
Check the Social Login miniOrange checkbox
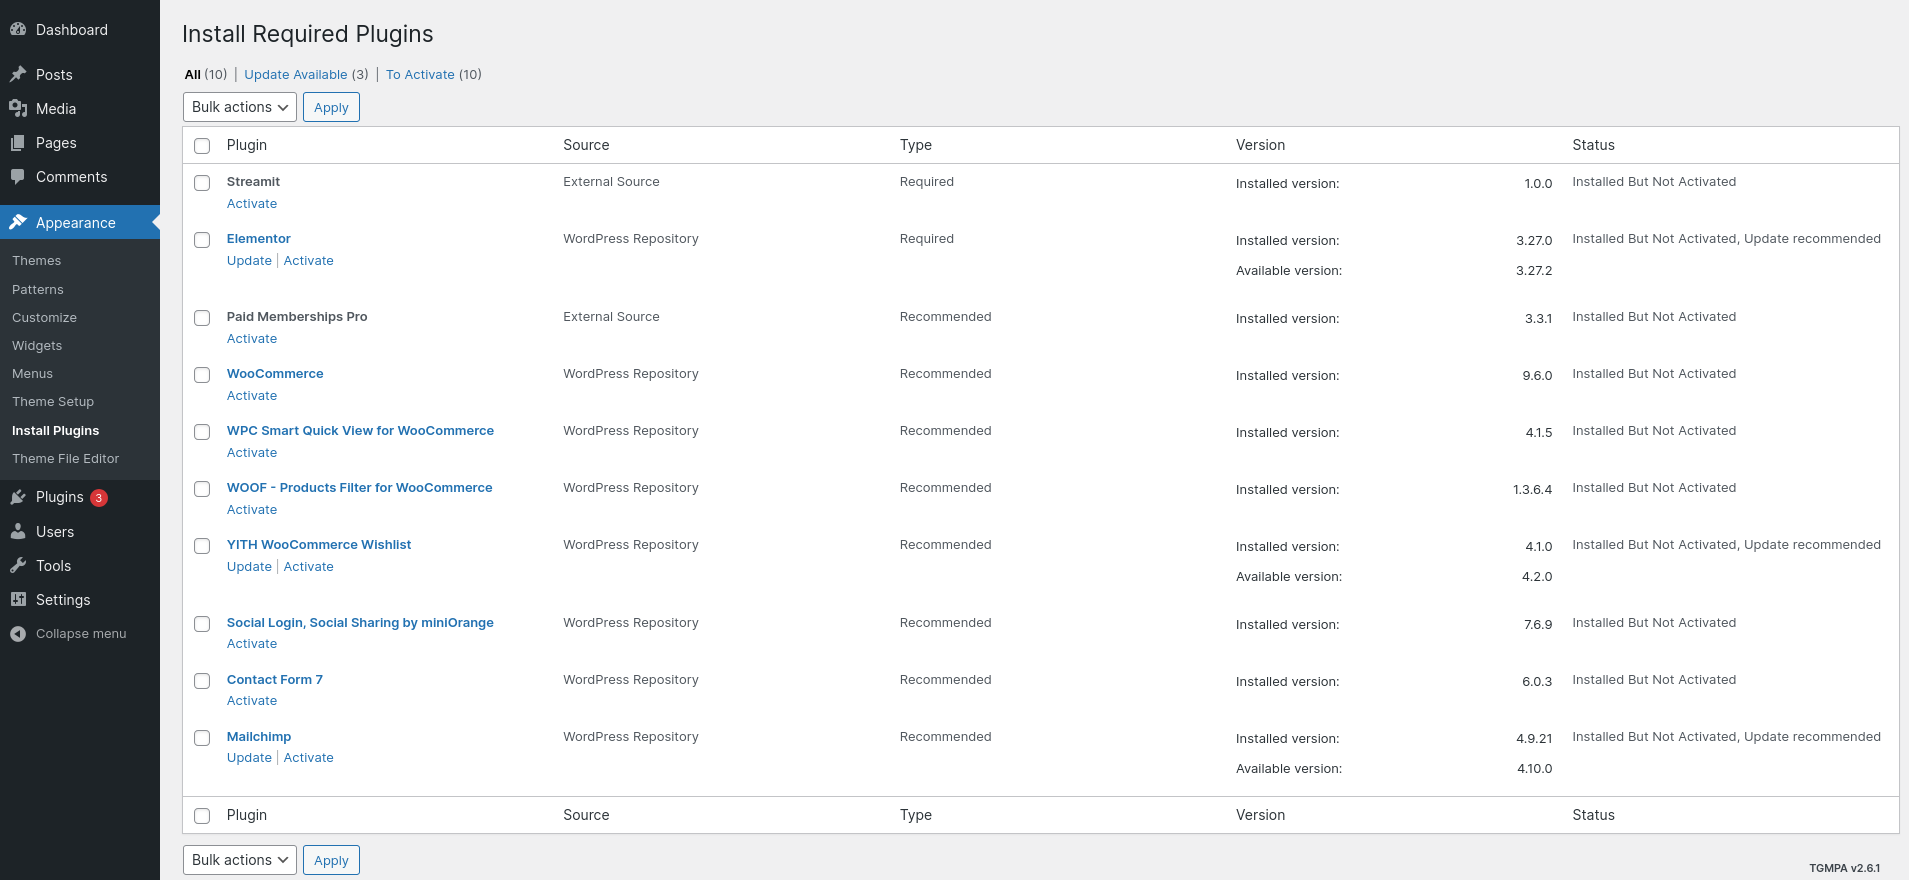[202, 624]
